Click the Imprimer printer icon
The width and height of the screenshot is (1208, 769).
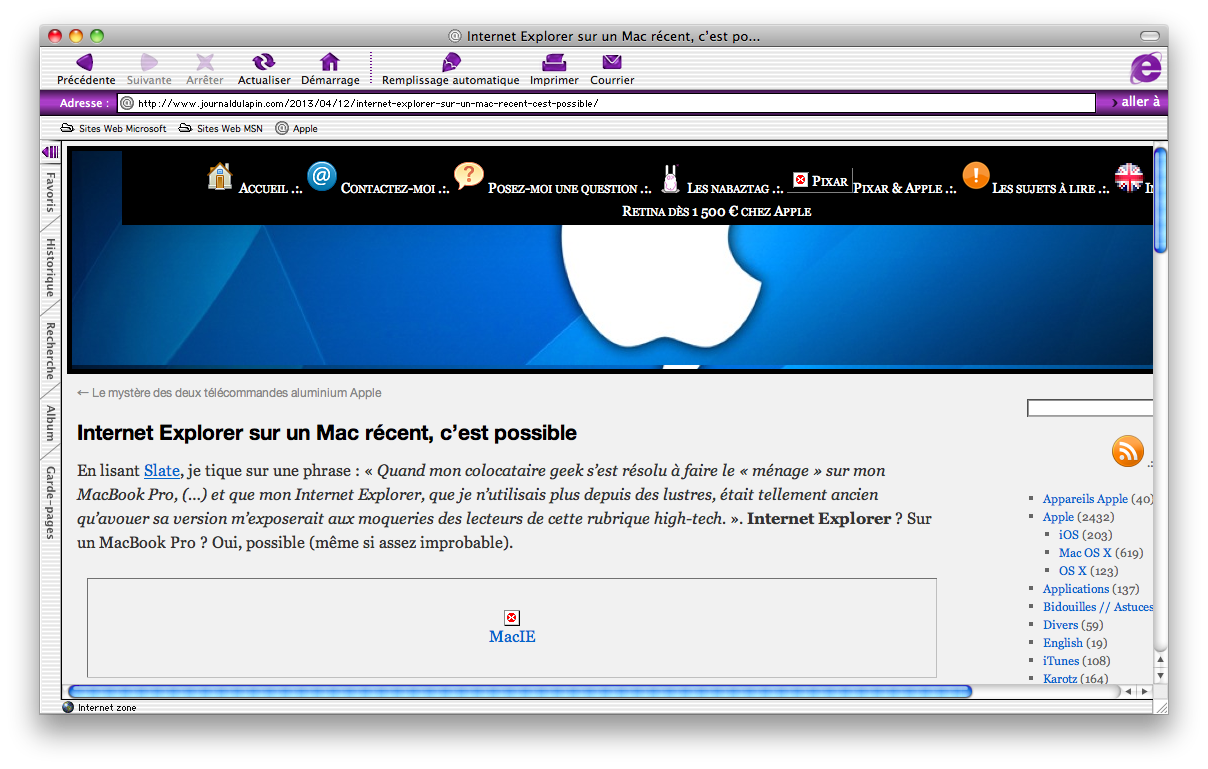[x=554, y=63]
